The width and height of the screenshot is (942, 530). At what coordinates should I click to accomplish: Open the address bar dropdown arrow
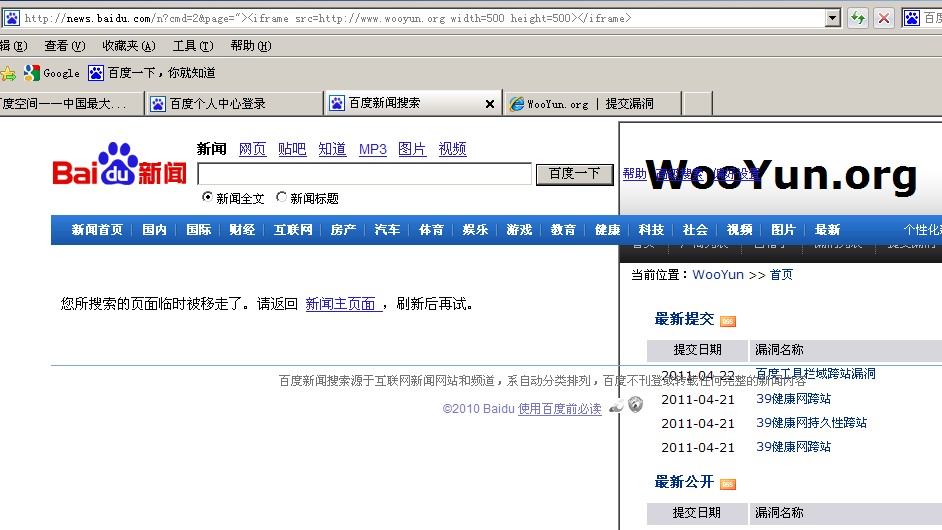833,18
